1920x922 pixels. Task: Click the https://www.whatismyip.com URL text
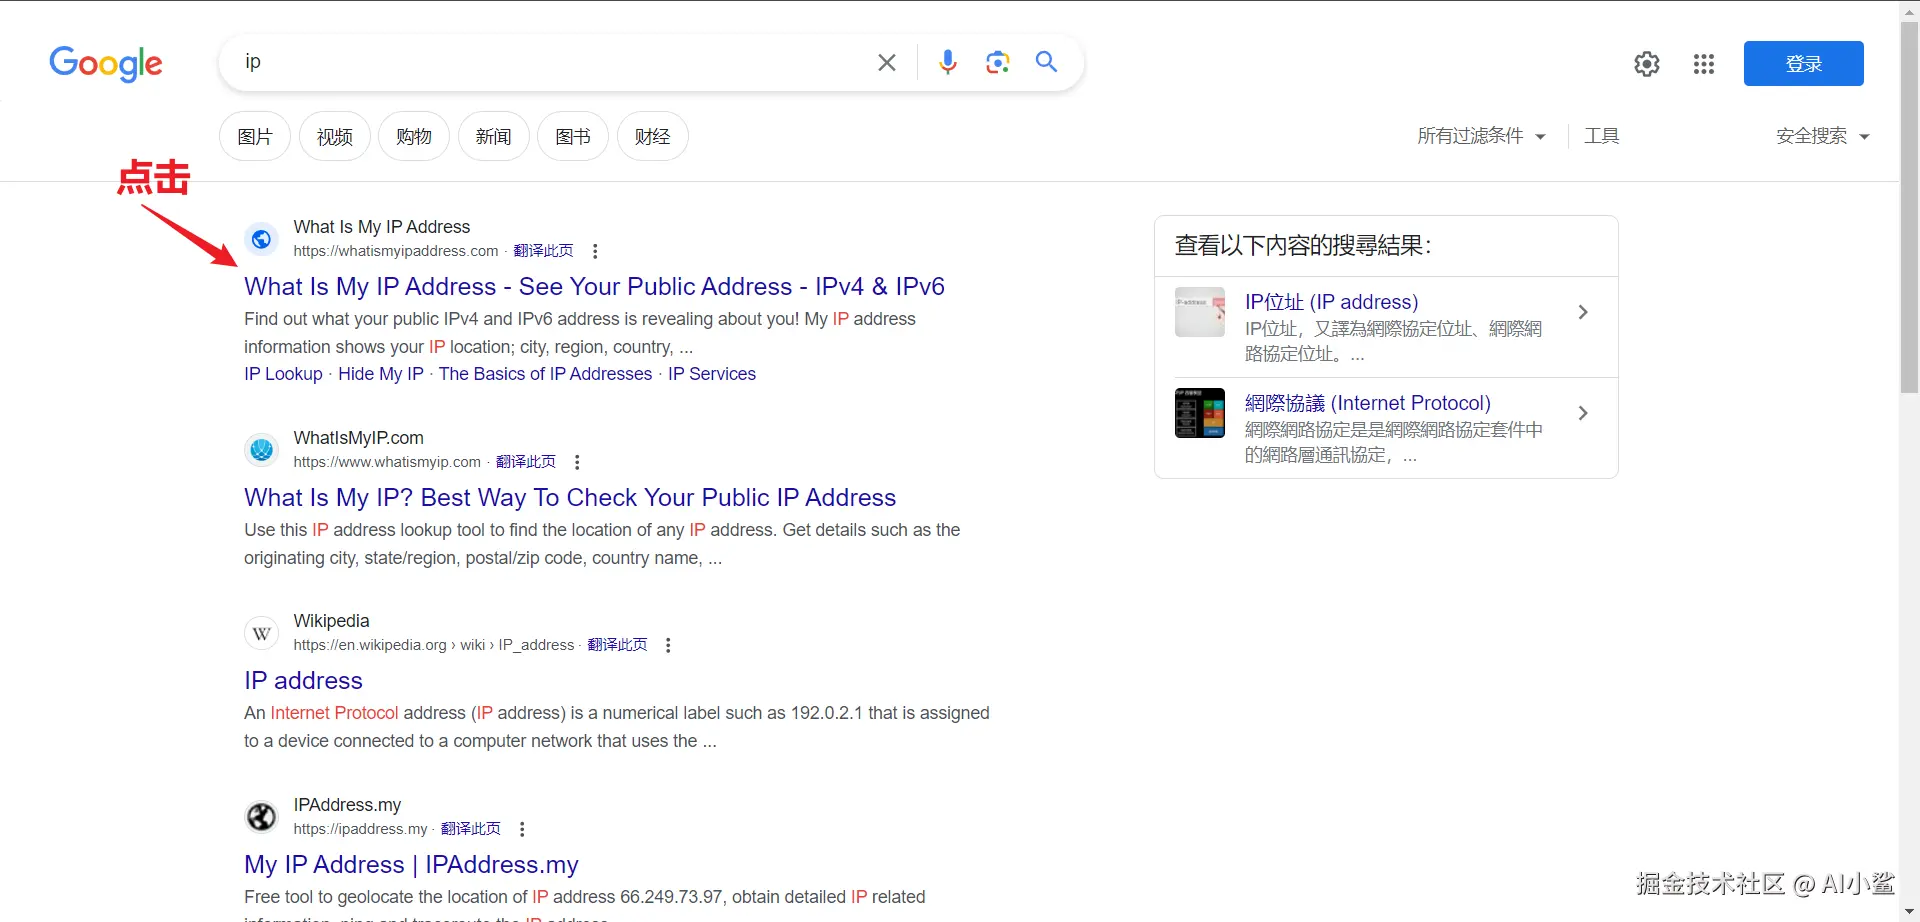point(387,462)
